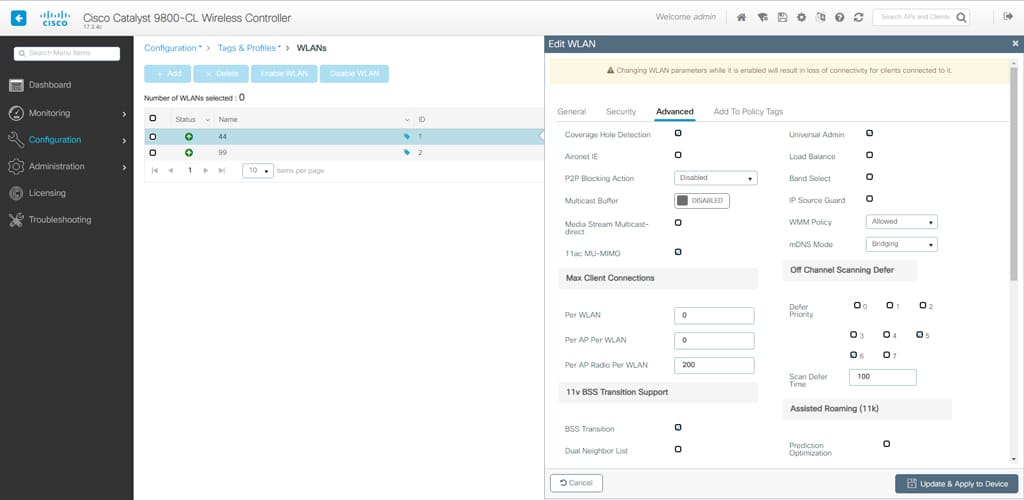
Task: Click the Dashboard sidebar icon
Action: tap(16, 85)
